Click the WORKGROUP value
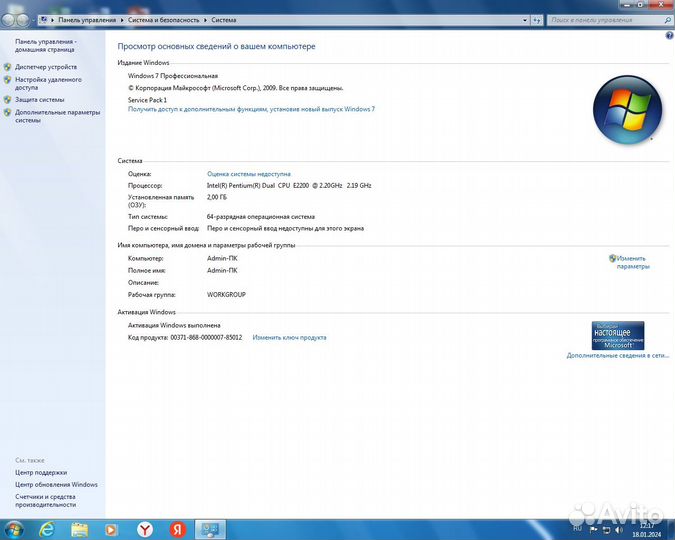Image resolution: width=675 pixels, height=540 pixels. (226, 295)
